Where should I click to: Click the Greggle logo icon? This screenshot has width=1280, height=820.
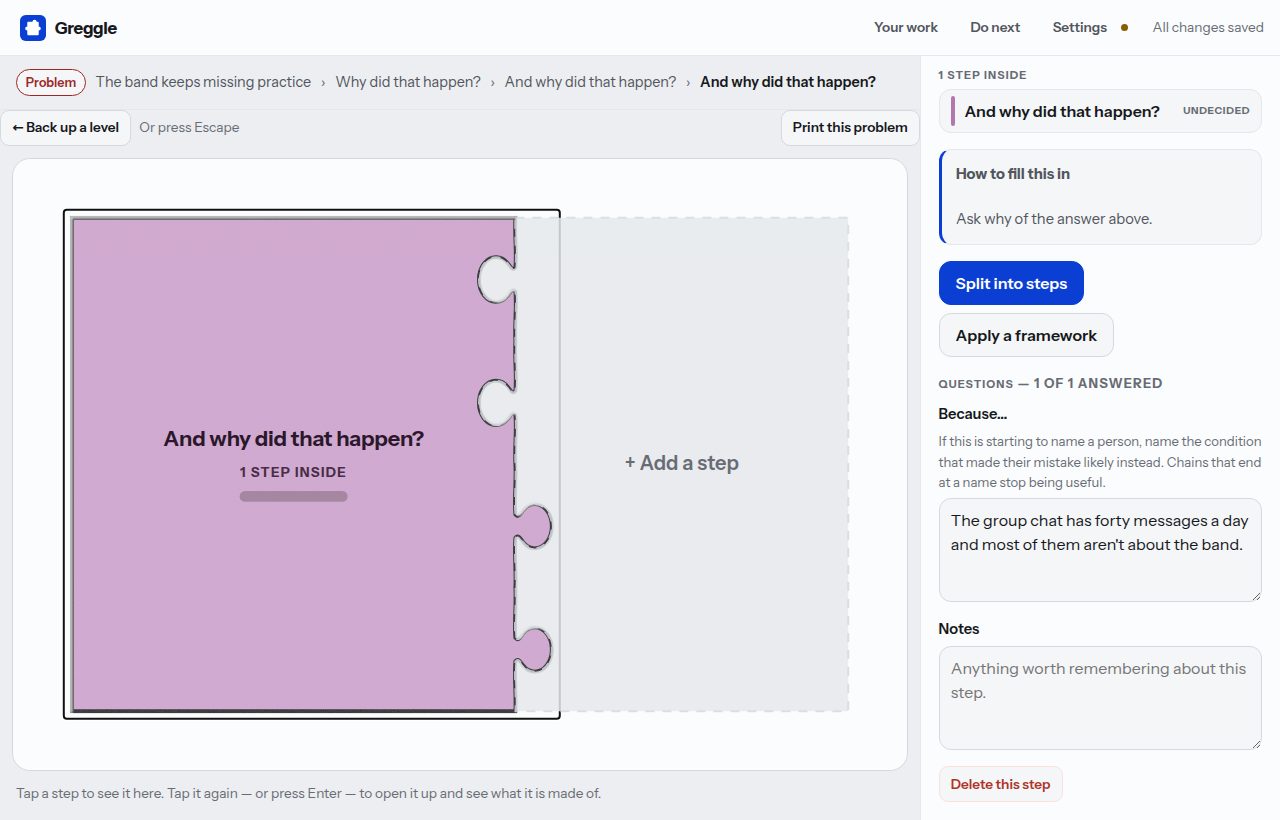(x=33, y=28)
